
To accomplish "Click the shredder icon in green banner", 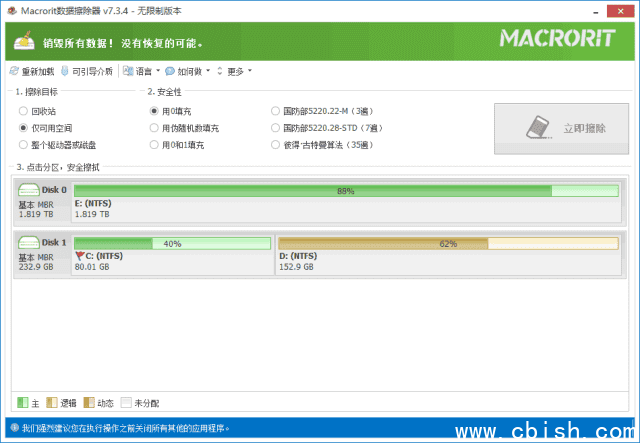I will [x=23, y=43].
